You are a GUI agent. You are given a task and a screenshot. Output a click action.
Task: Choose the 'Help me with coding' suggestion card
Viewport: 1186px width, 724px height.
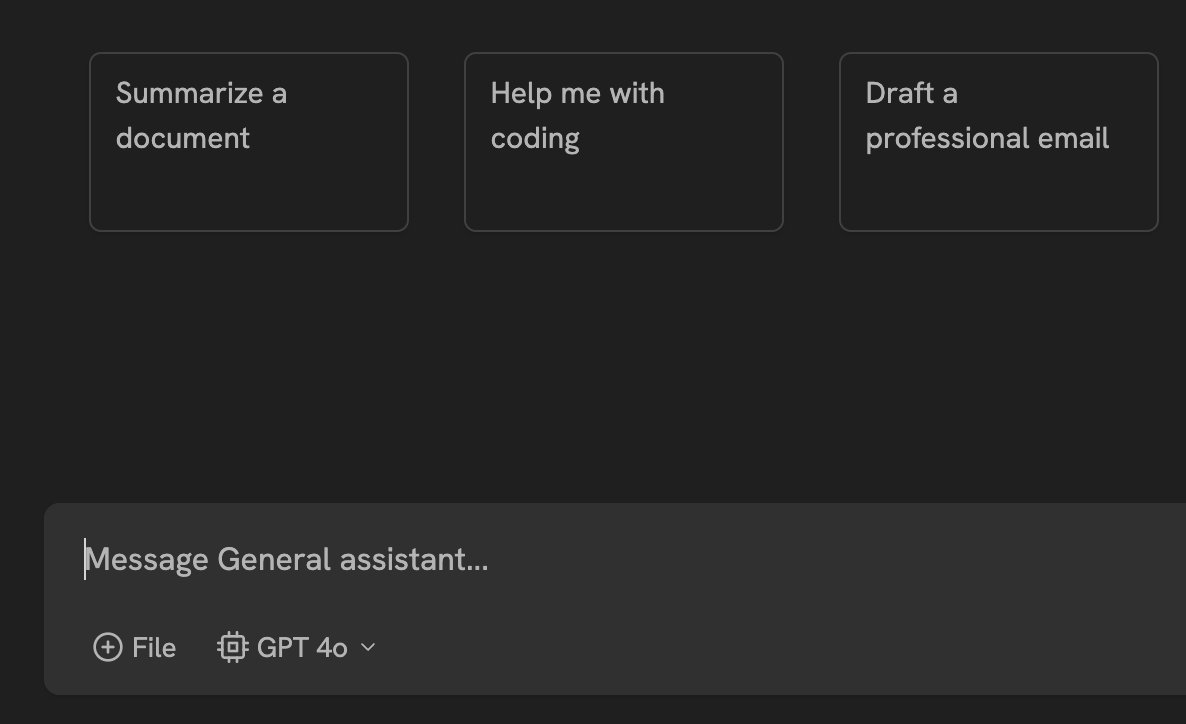pyautogui.click(x=623, y=142)
